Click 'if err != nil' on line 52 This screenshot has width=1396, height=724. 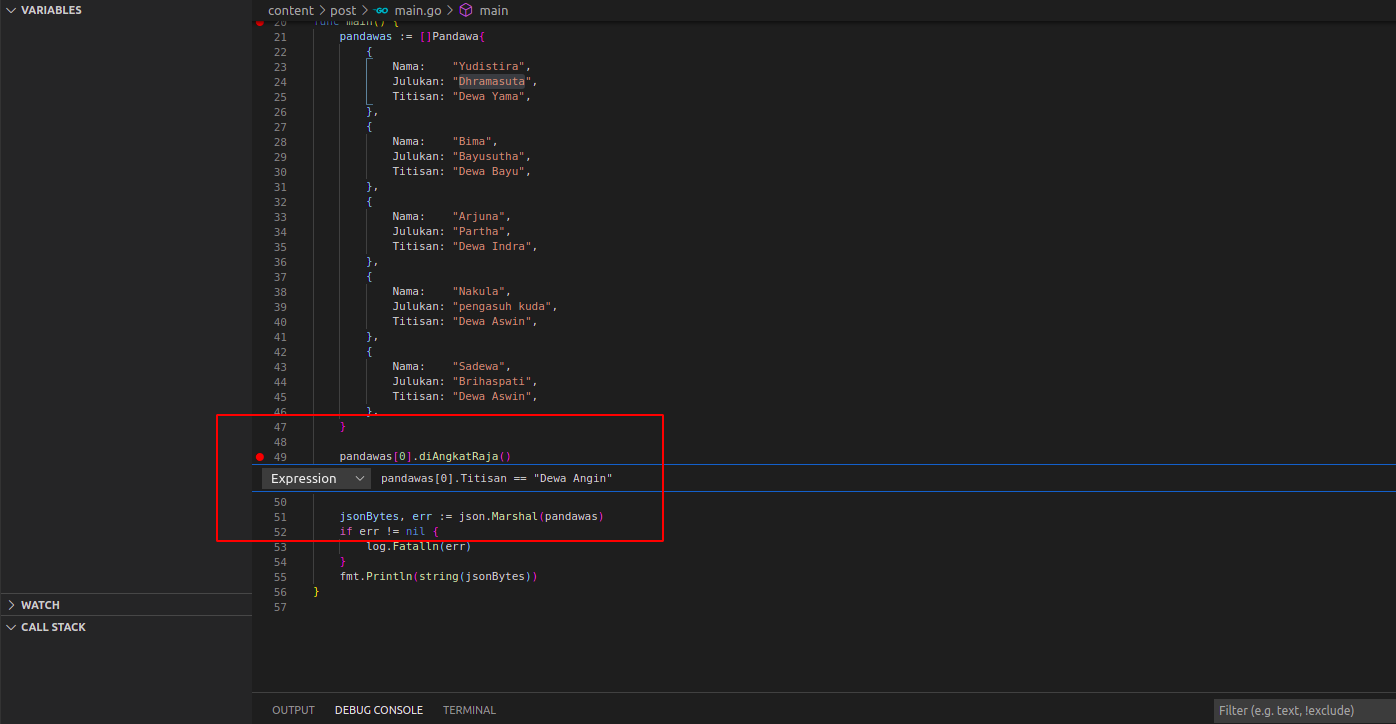click(x=383, y=532)
